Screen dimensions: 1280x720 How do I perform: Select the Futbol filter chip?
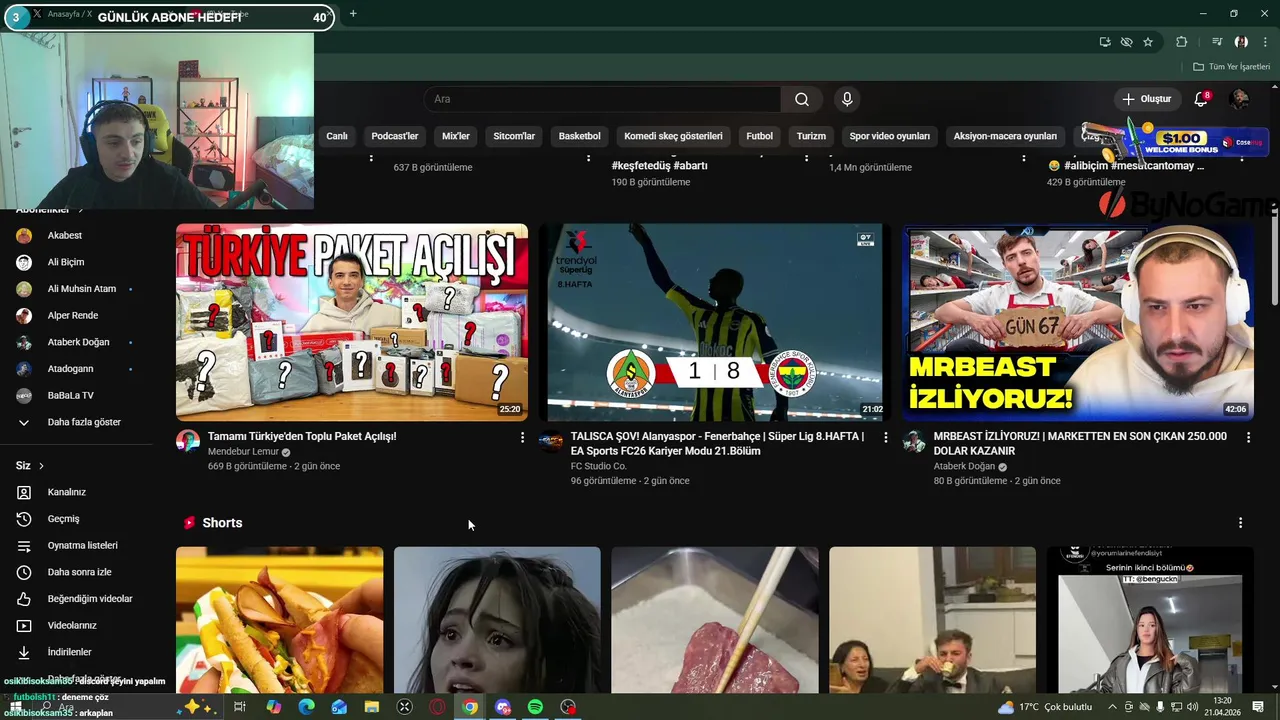pyautogui.click(x=759, y=136)
